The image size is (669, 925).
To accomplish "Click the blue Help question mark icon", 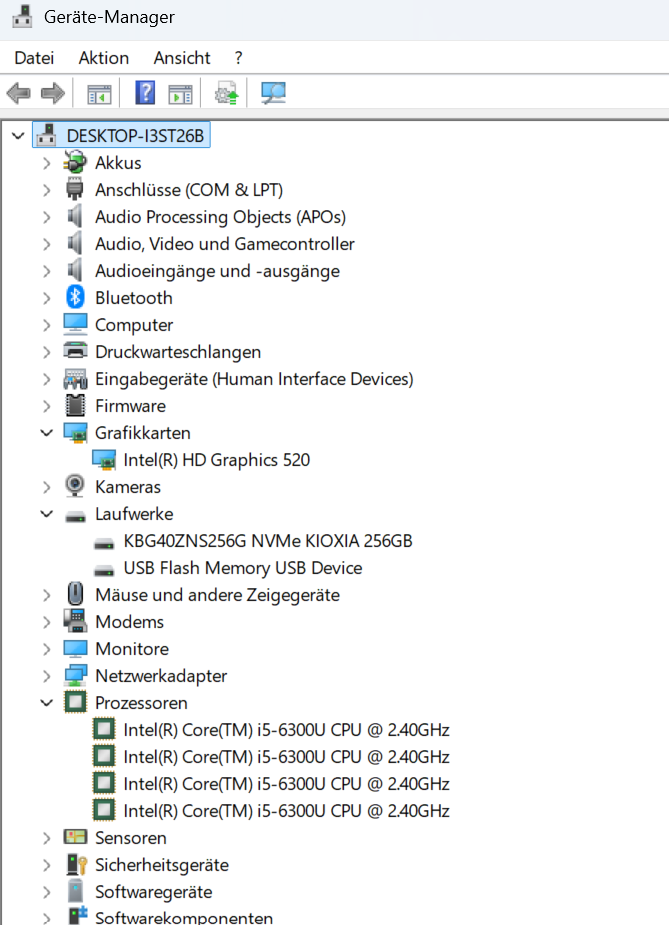I will [x=145, y=93].
